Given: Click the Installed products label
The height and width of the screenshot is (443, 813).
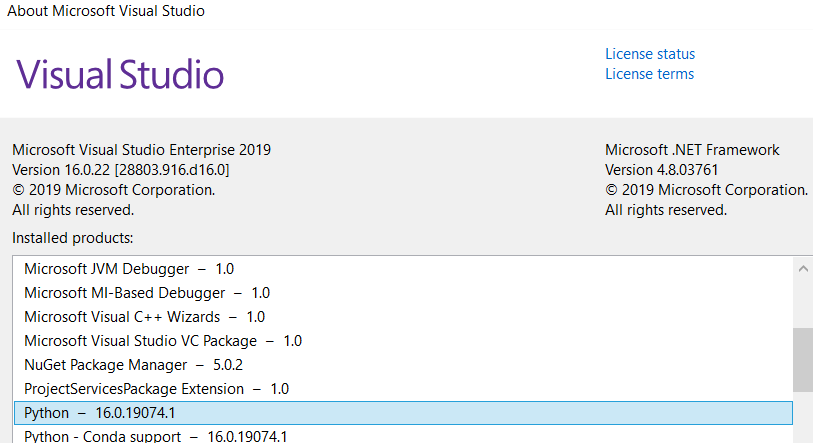Looking at the screenshot, I should coord(73,238).
